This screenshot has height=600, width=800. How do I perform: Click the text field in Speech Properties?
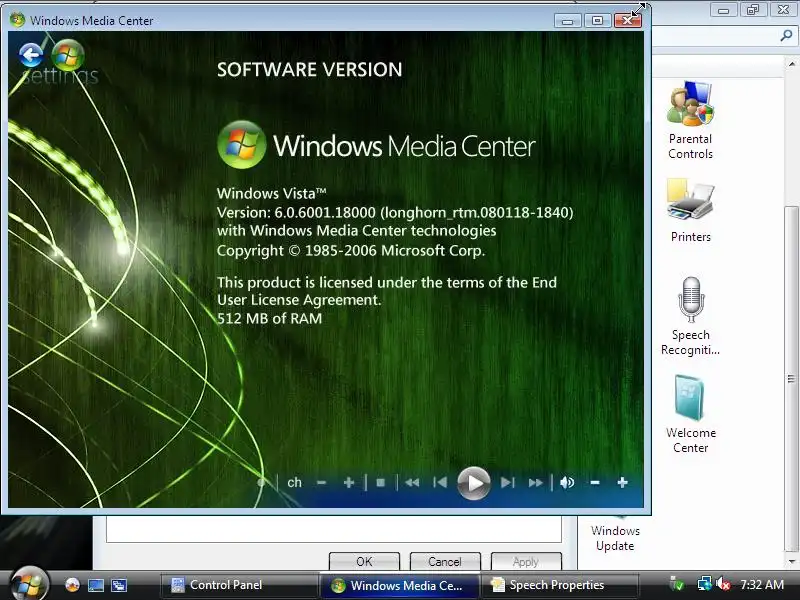point(334,529)
